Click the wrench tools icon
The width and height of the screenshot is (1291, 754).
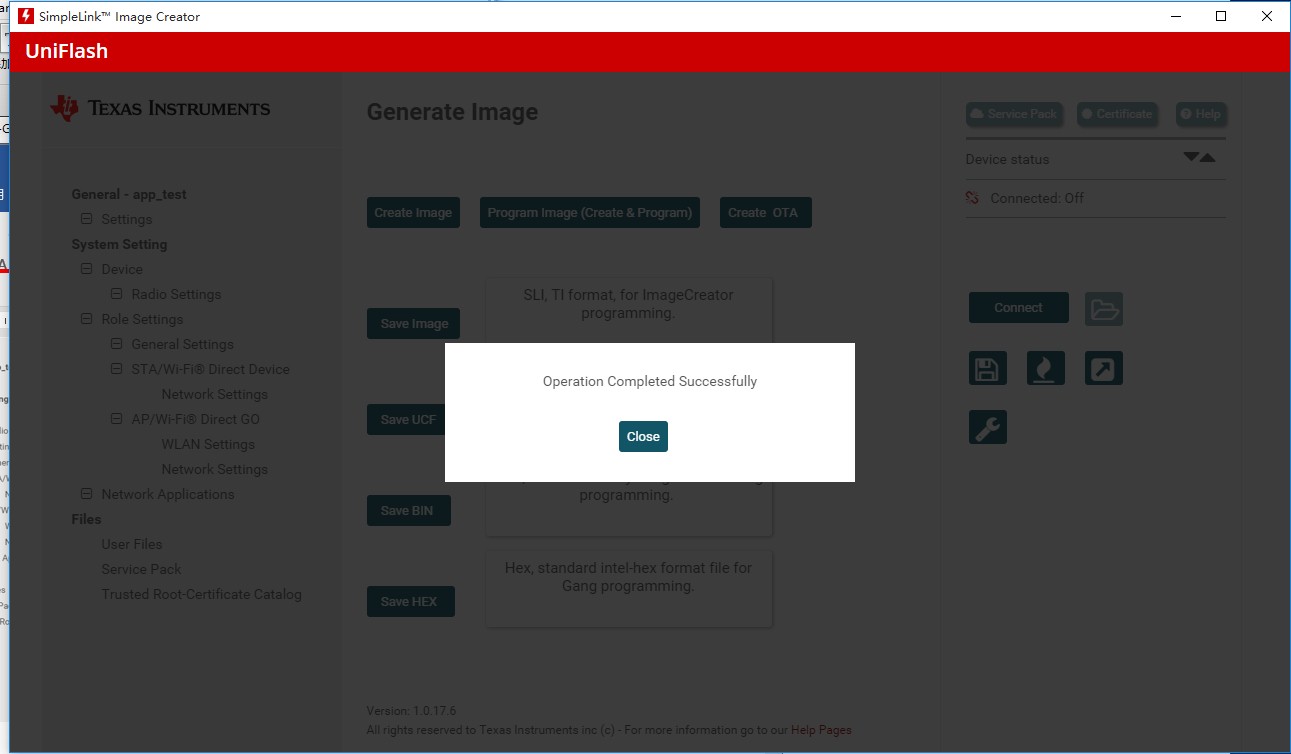[987, 427]
